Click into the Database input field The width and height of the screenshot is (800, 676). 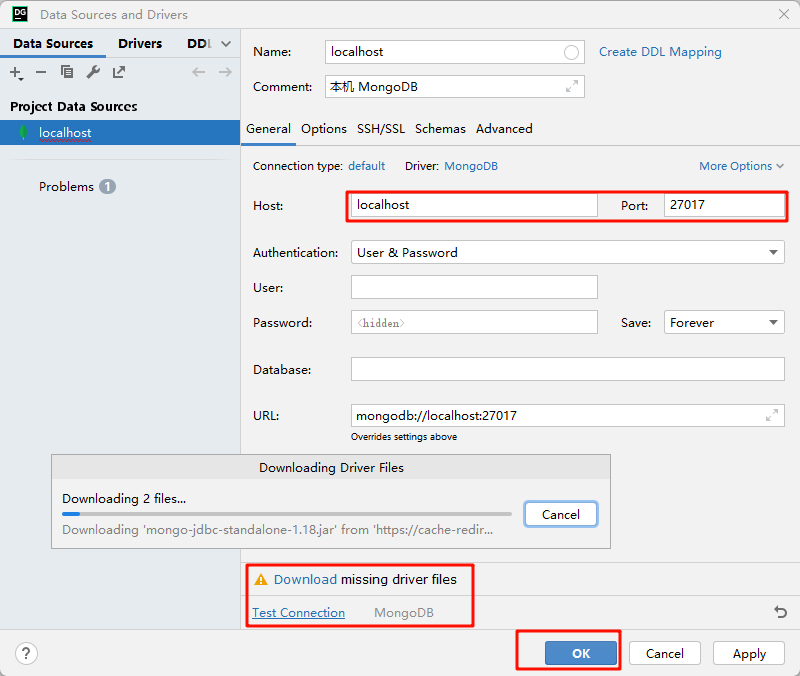tap(567, 369)
